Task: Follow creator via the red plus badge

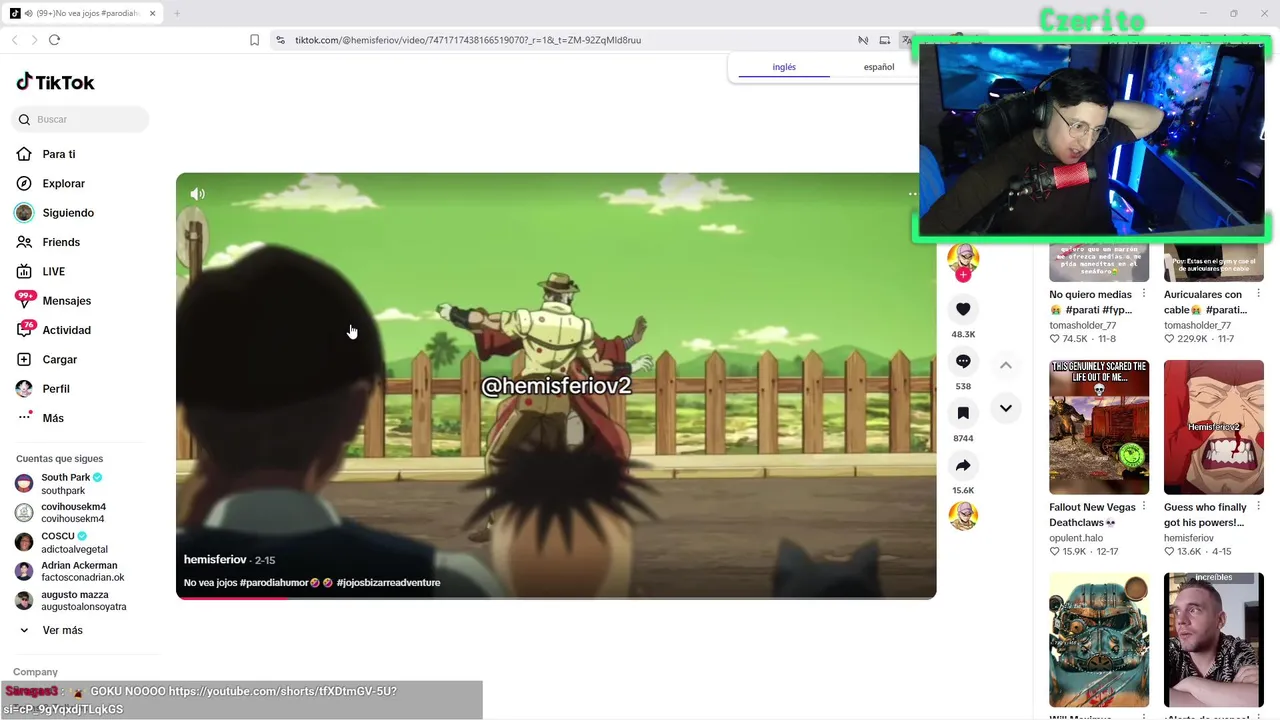Action: tap(963, 275)
